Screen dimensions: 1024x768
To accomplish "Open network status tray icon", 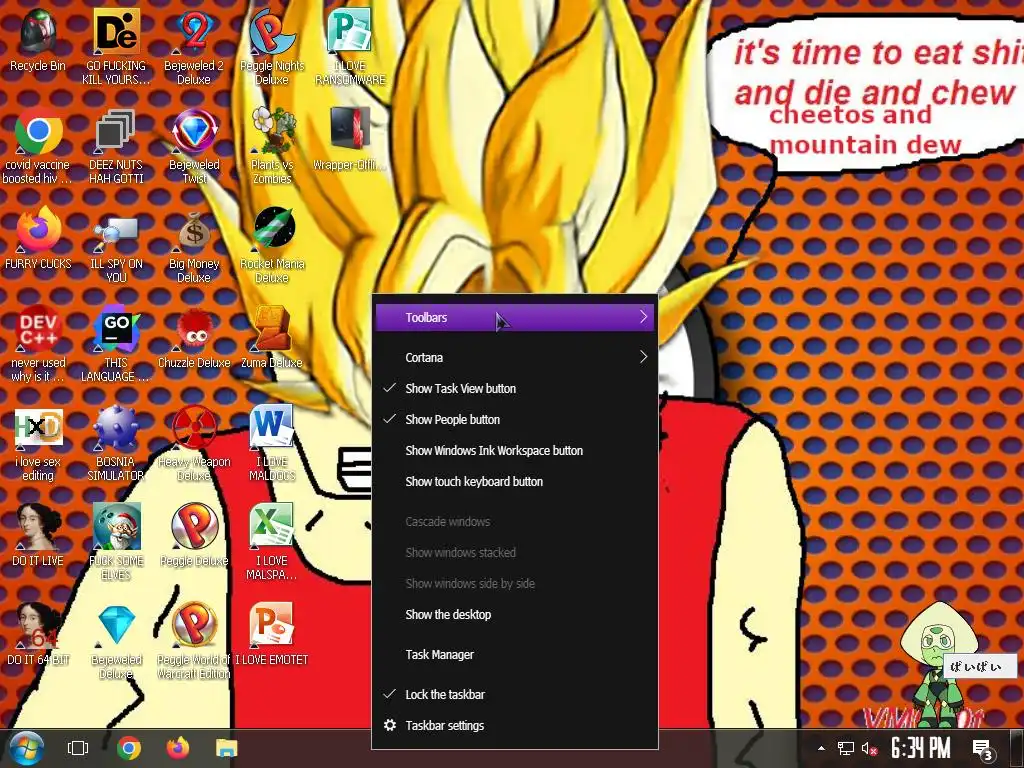I will (846, 748).
